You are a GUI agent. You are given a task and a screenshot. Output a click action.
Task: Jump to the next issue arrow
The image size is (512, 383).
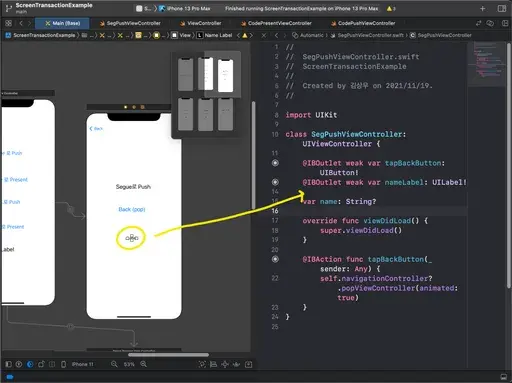coord(251,35)
